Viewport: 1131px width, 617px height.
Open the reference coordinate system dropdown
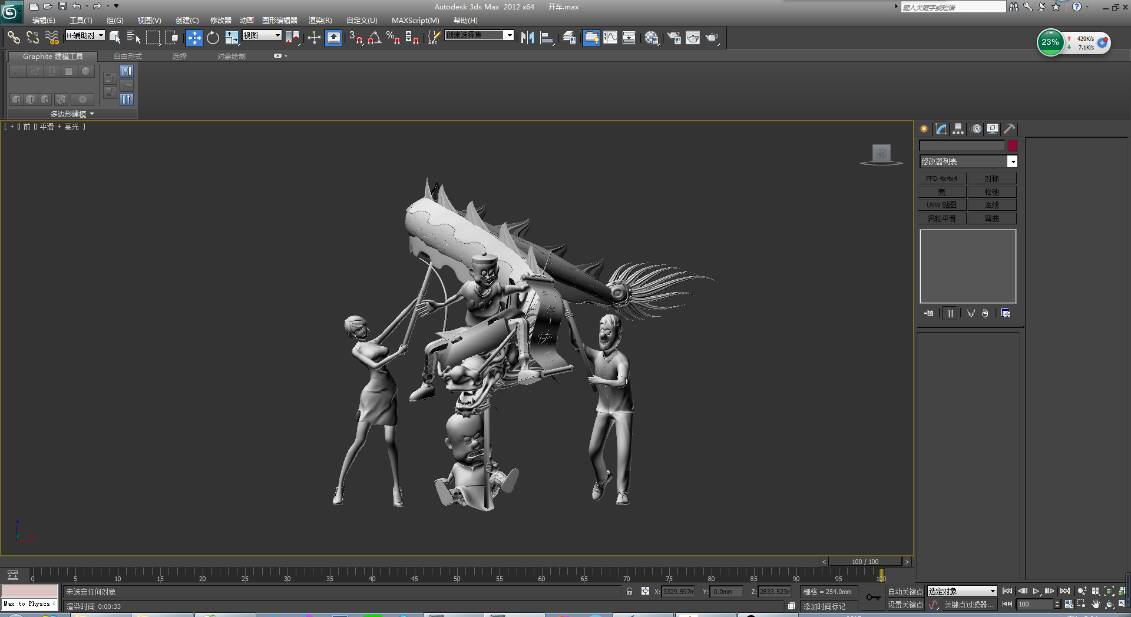tap(263, 36)
